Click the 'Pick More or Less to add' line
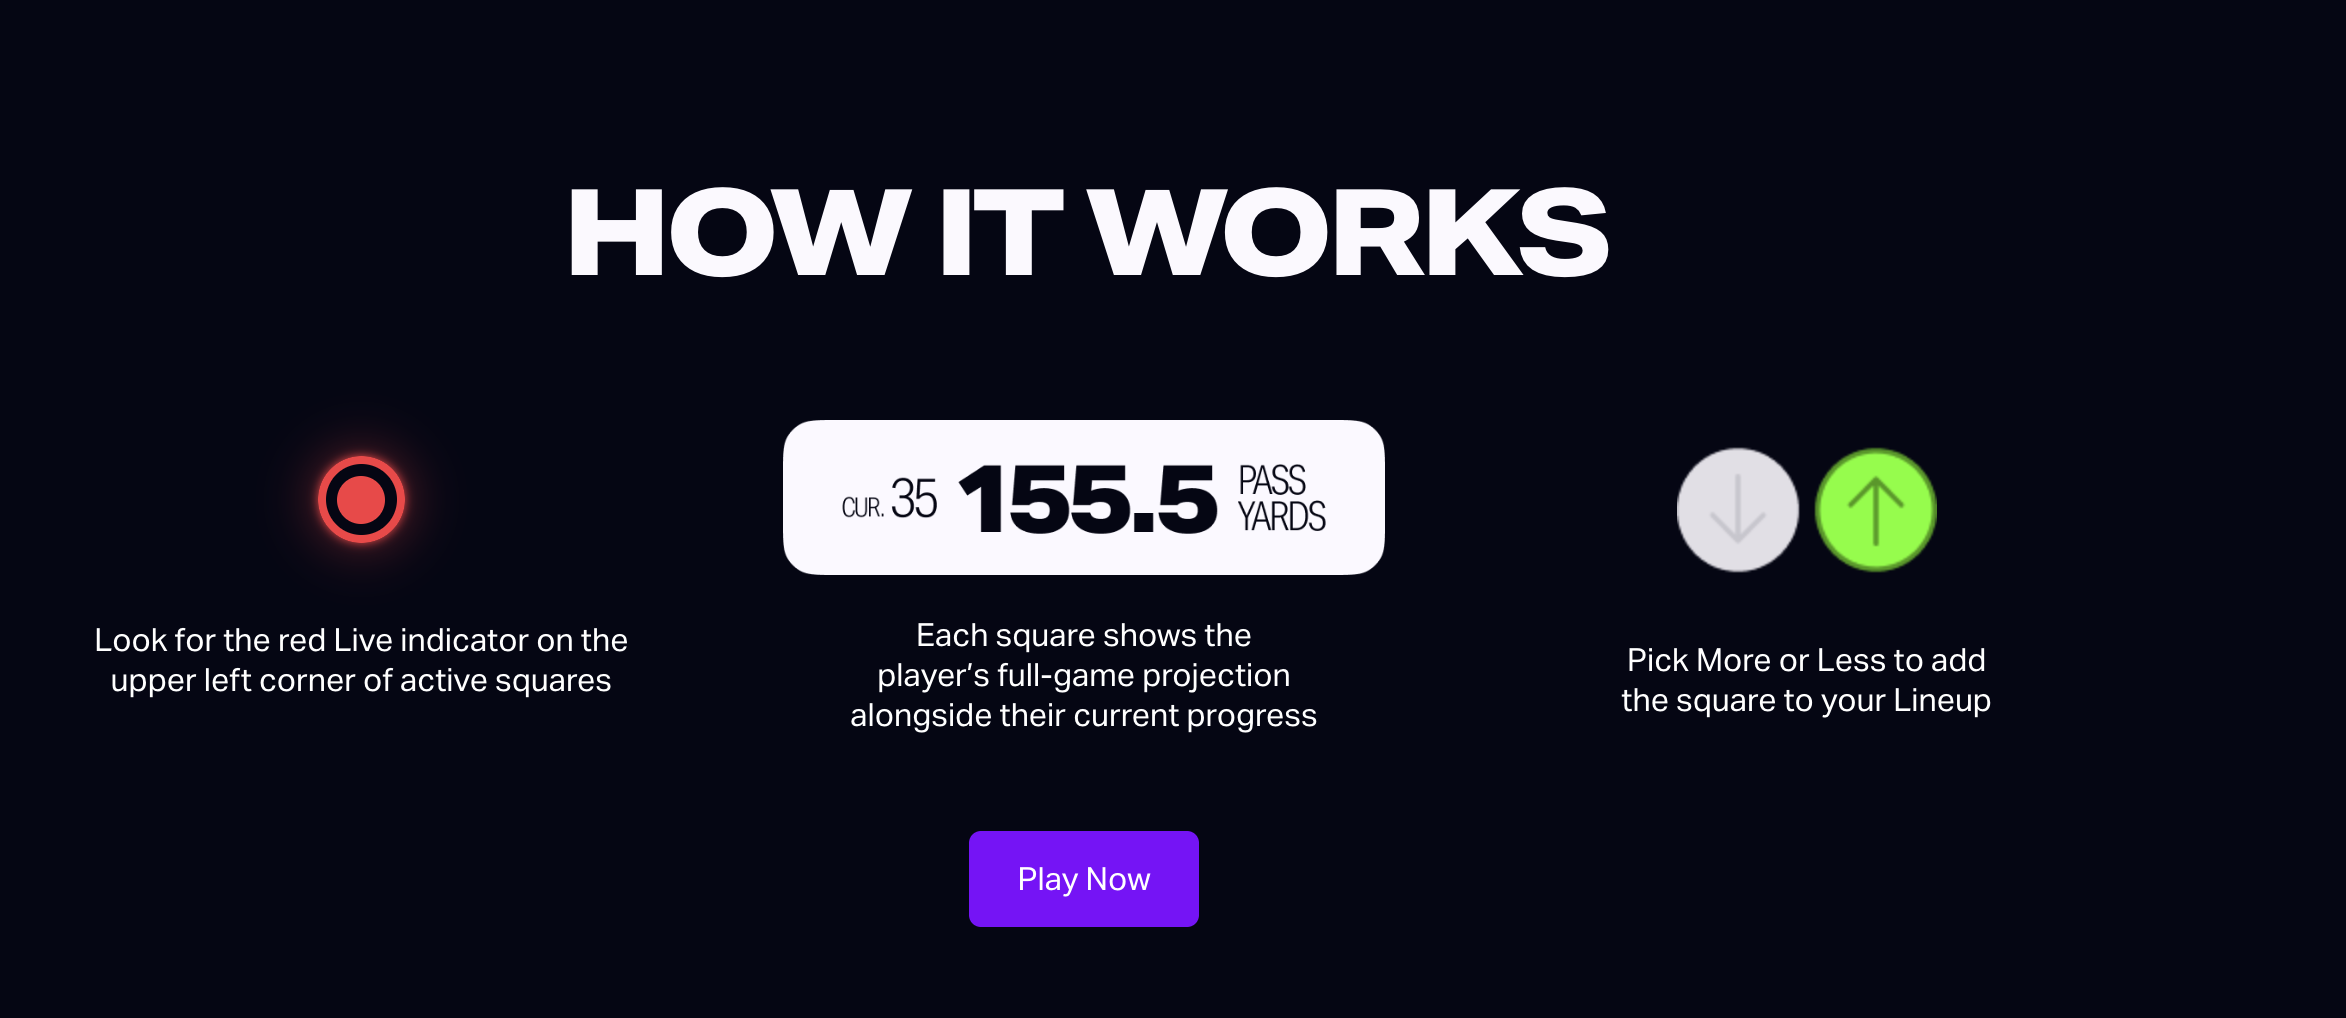2346x1018 pixels. click(x=1806, y=660)
